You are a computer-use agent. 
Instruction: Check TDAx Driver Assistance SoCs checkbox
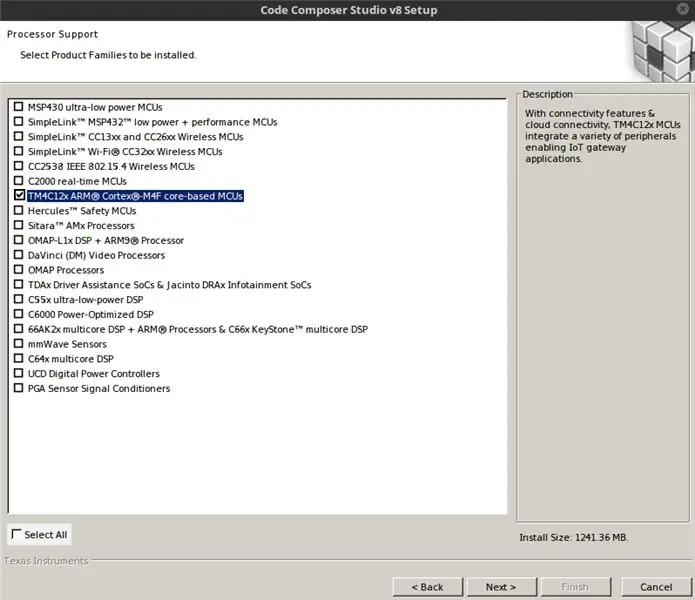tap(19, 284)
